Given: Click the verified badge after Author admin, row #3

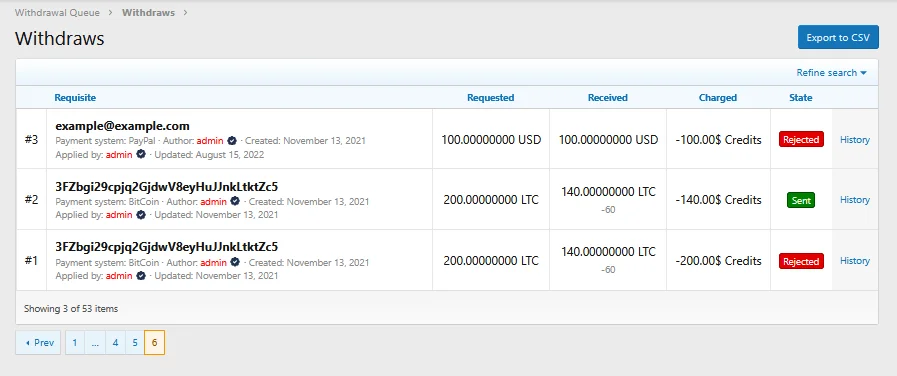Looking at the screenshot, I should (232, 140).
